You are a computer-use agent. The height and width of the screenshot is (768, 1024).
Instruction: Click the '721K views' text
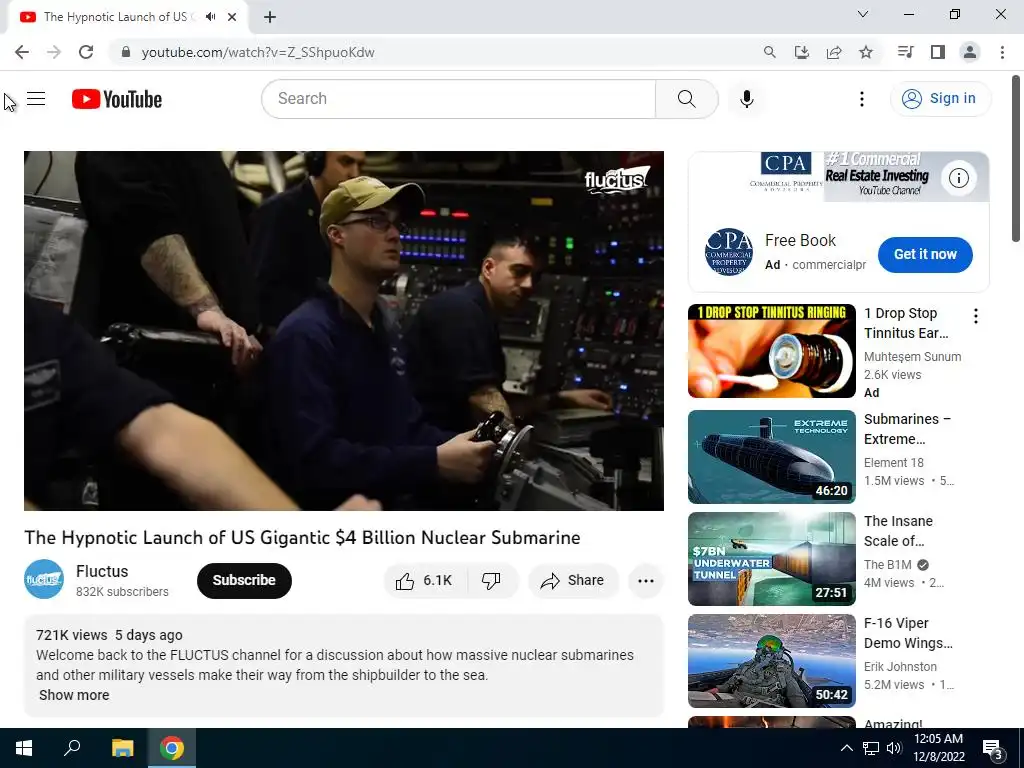point(72,635)
